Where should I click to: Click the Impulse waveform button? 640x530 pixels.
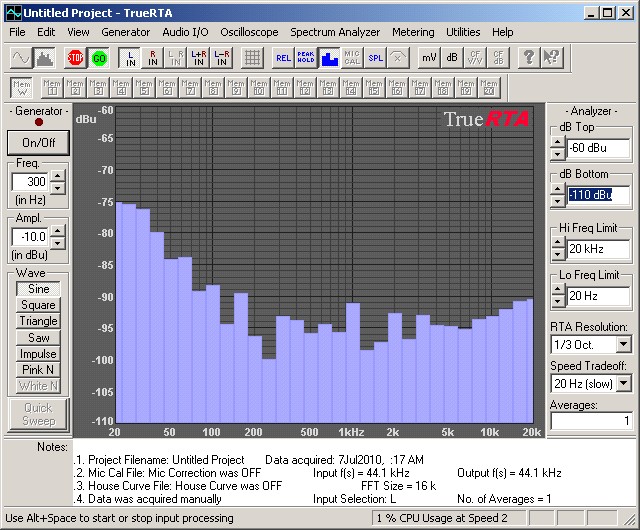38,353
